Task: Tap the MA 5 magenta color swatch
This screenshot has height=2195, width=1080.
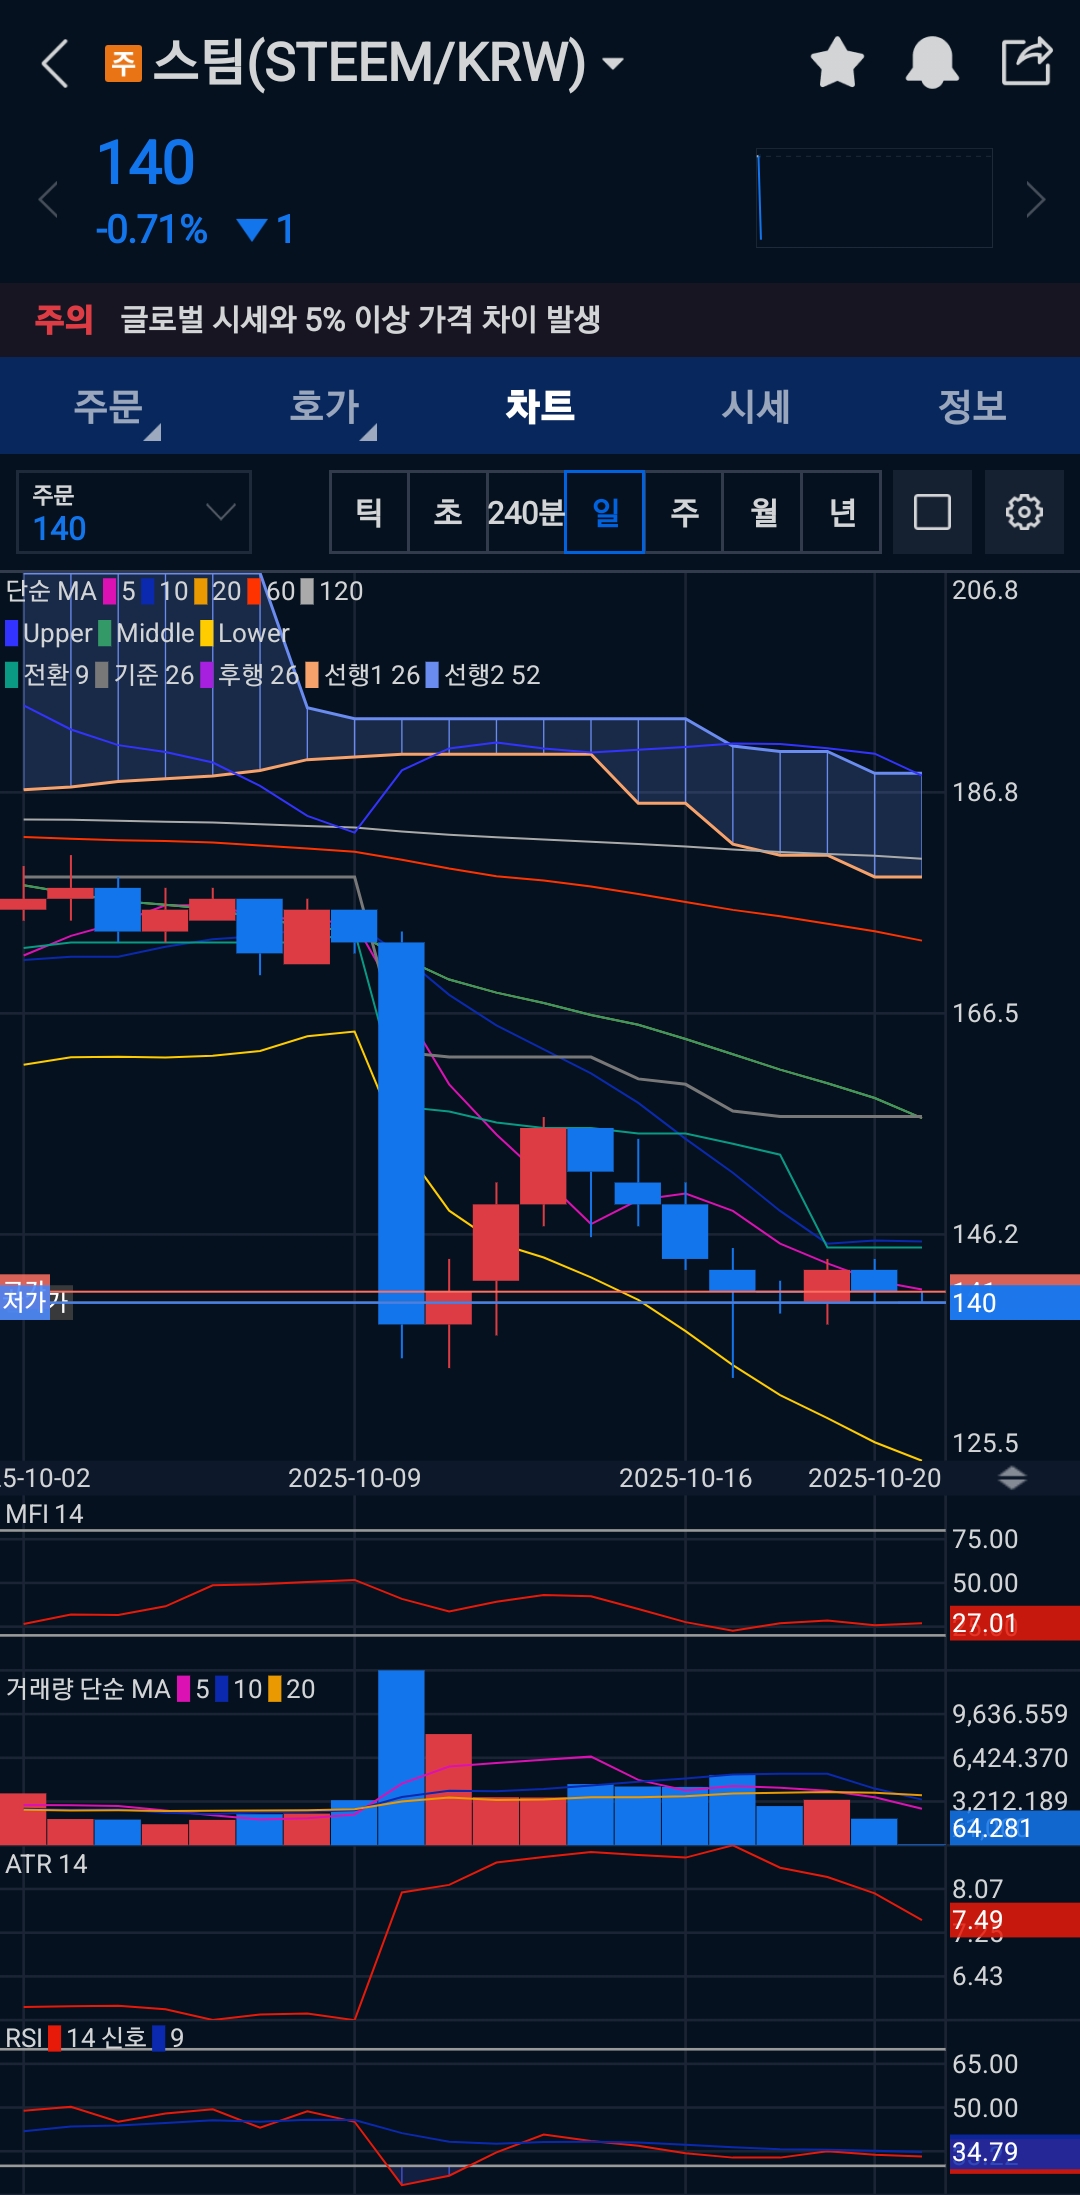Action: coord(110,591)
